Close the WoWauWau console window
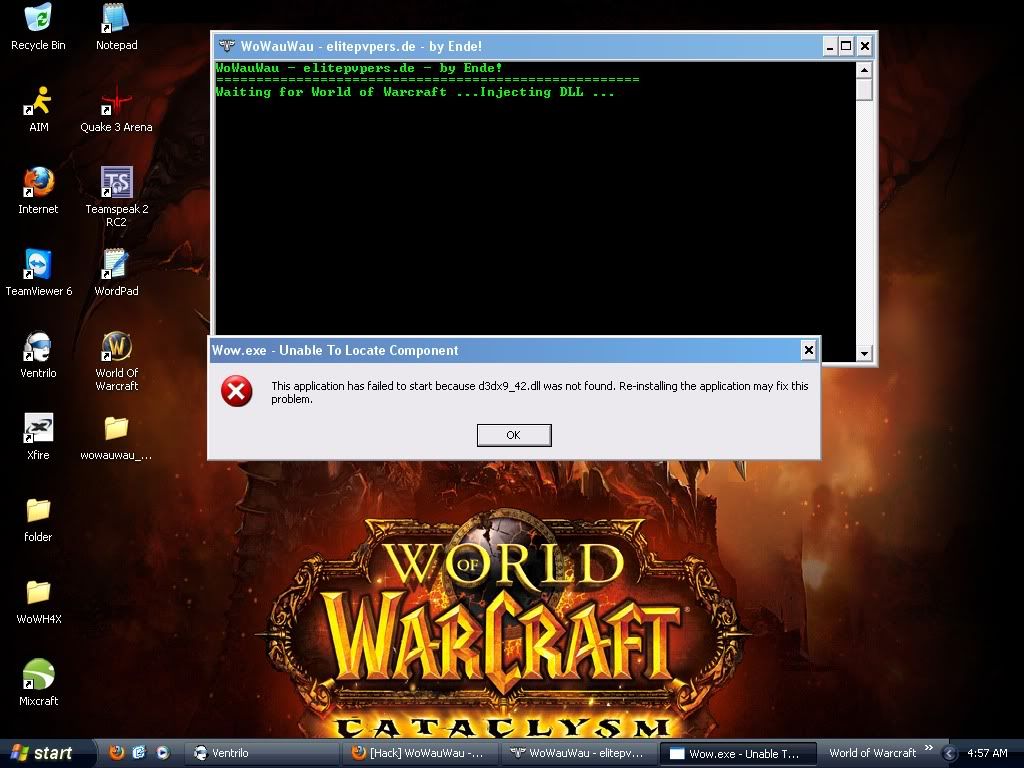 [x=865, y=46]
